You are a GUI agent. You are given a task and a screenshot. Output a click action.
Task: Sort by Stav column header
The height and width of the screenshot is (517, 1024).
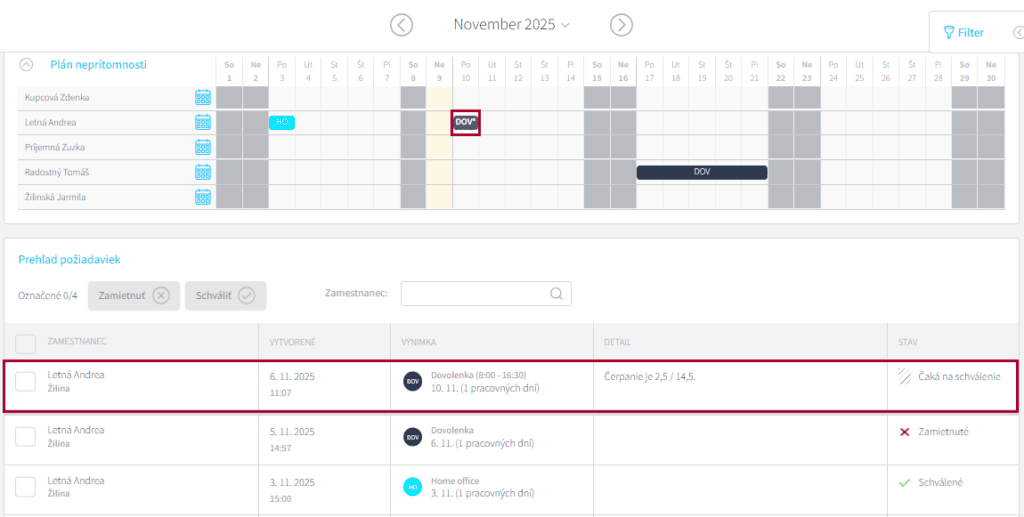click(x=909, y=342)
